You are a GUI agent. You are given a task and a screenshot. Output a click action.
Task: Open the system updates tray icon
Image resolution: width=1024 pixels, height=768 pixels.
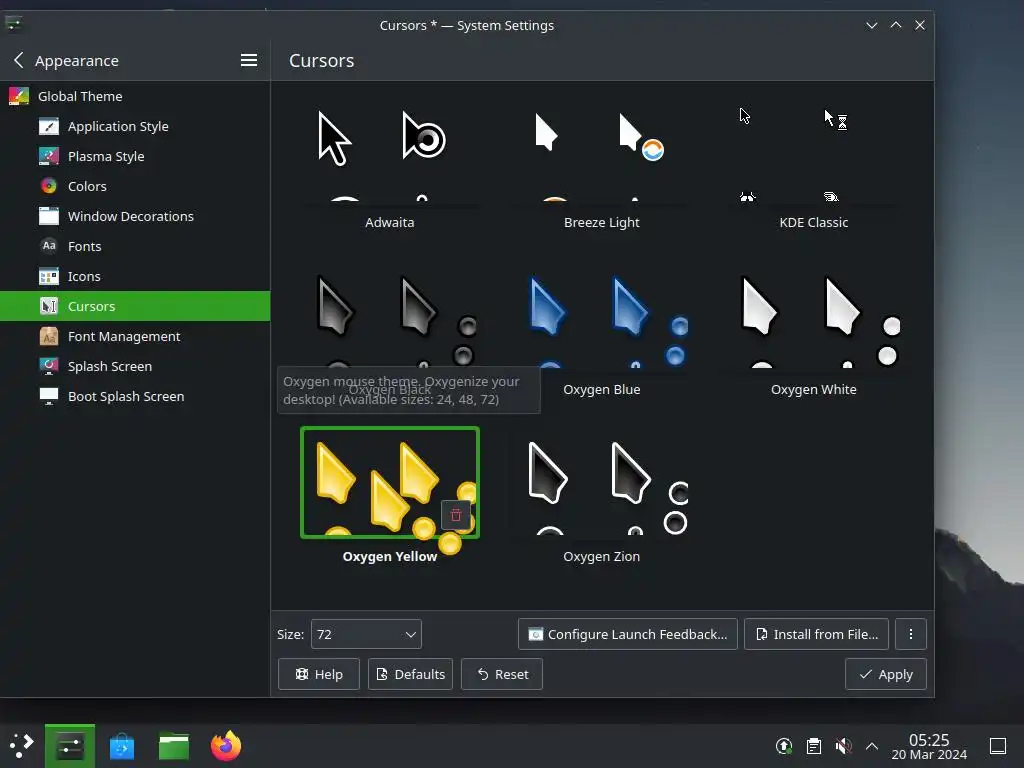784,746
